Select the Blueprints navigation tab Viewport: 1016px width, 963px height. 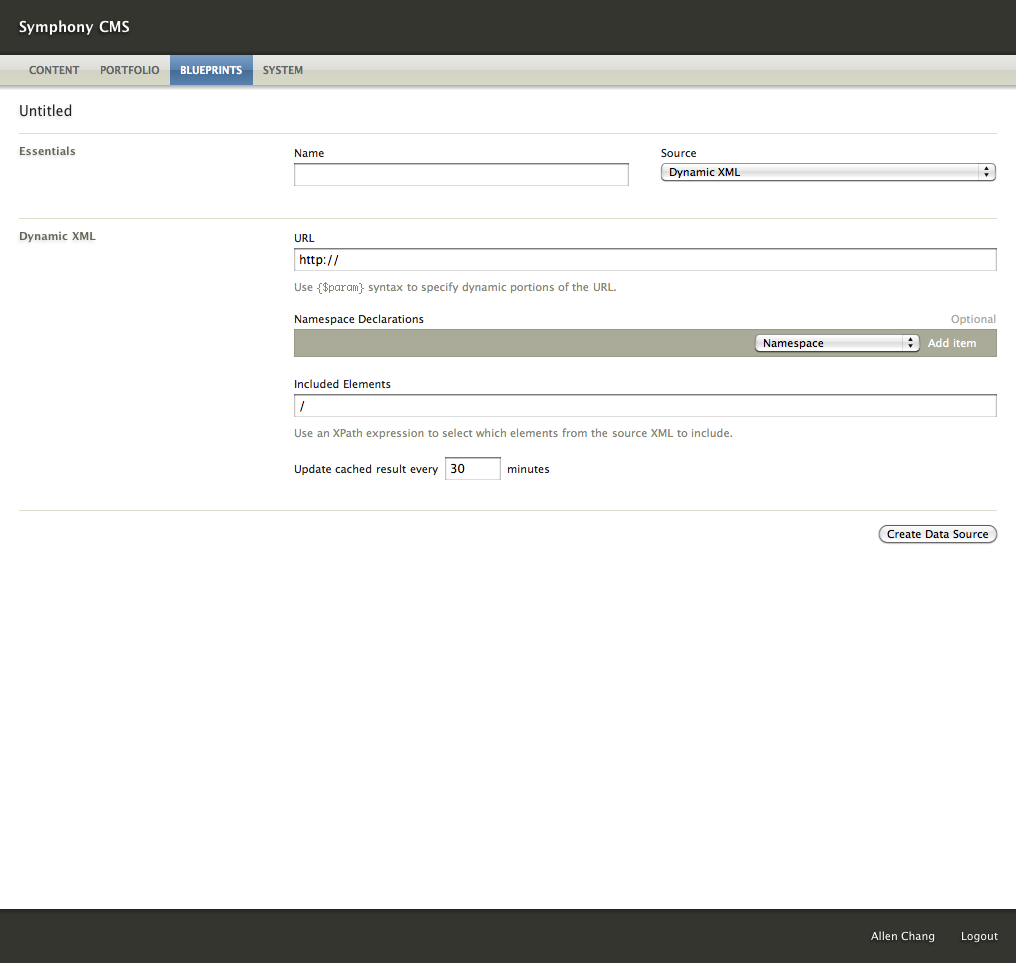tap(211, 71)
